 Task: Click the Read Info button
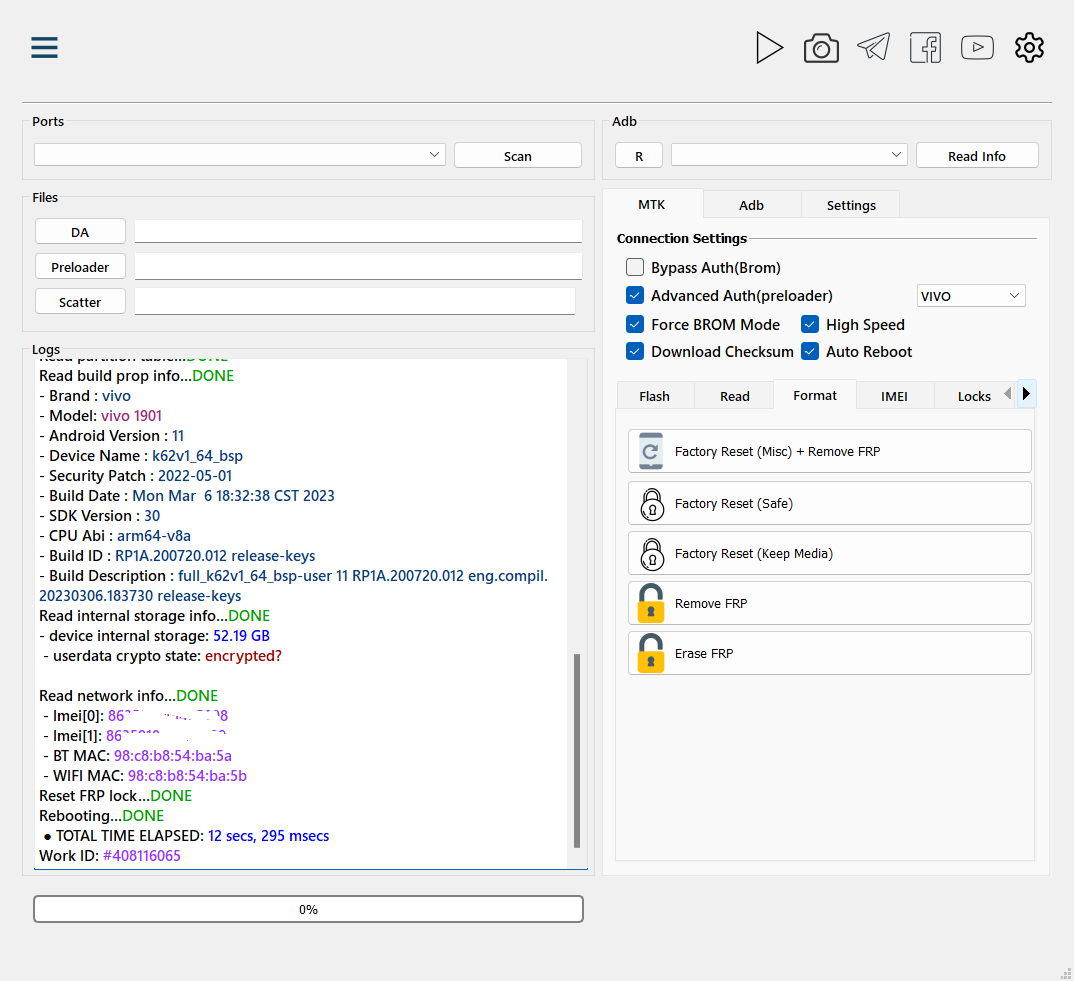coord(977,156)
